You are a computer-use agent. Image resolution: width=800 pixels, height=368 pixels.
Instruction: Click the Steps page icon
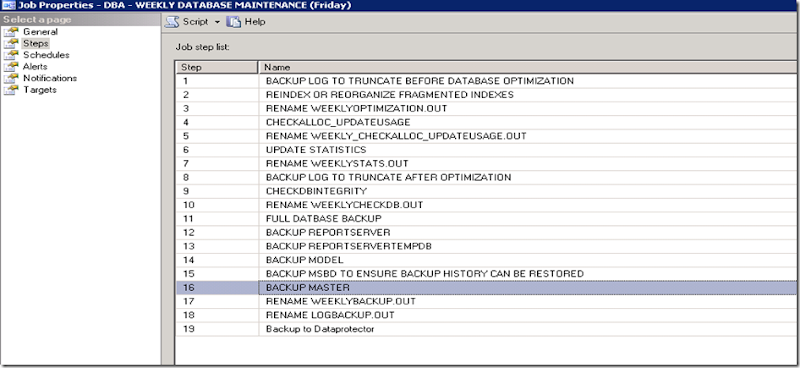tap(11, 43)
